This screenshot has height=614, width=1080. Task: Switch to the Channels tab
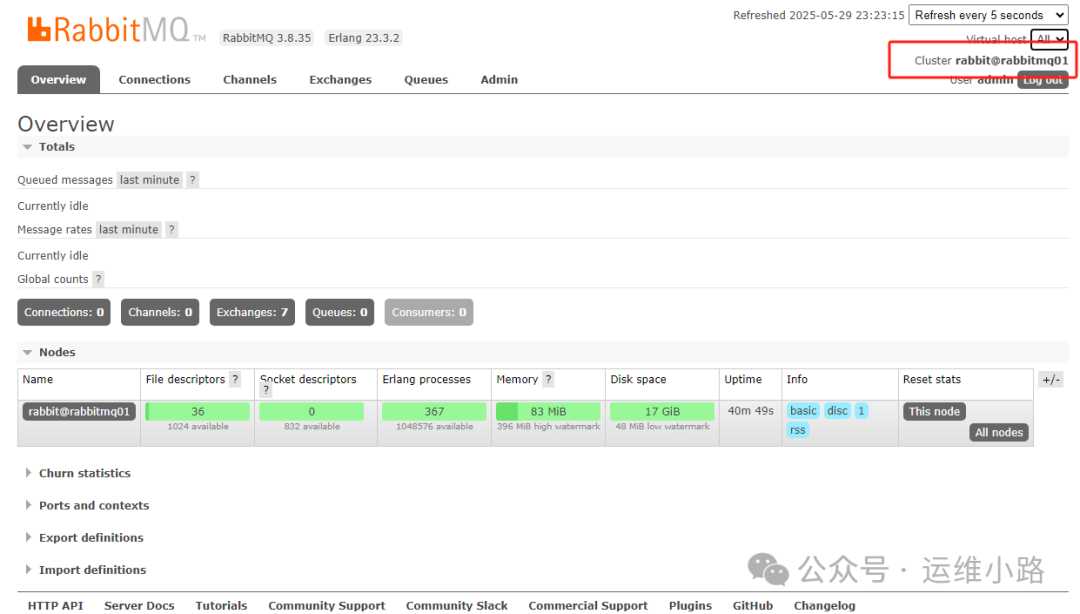pyautogui.click(x=249, y=79)
